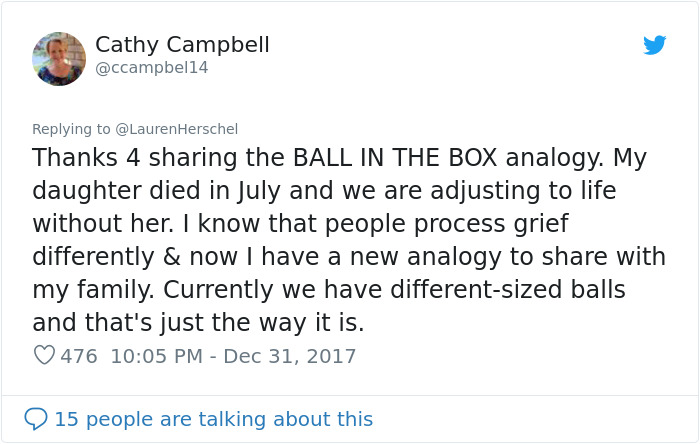The height and width of the screenshot is (444, 700).
Task: Click the "Replying to" label
Action: click(x=71, y=129)
